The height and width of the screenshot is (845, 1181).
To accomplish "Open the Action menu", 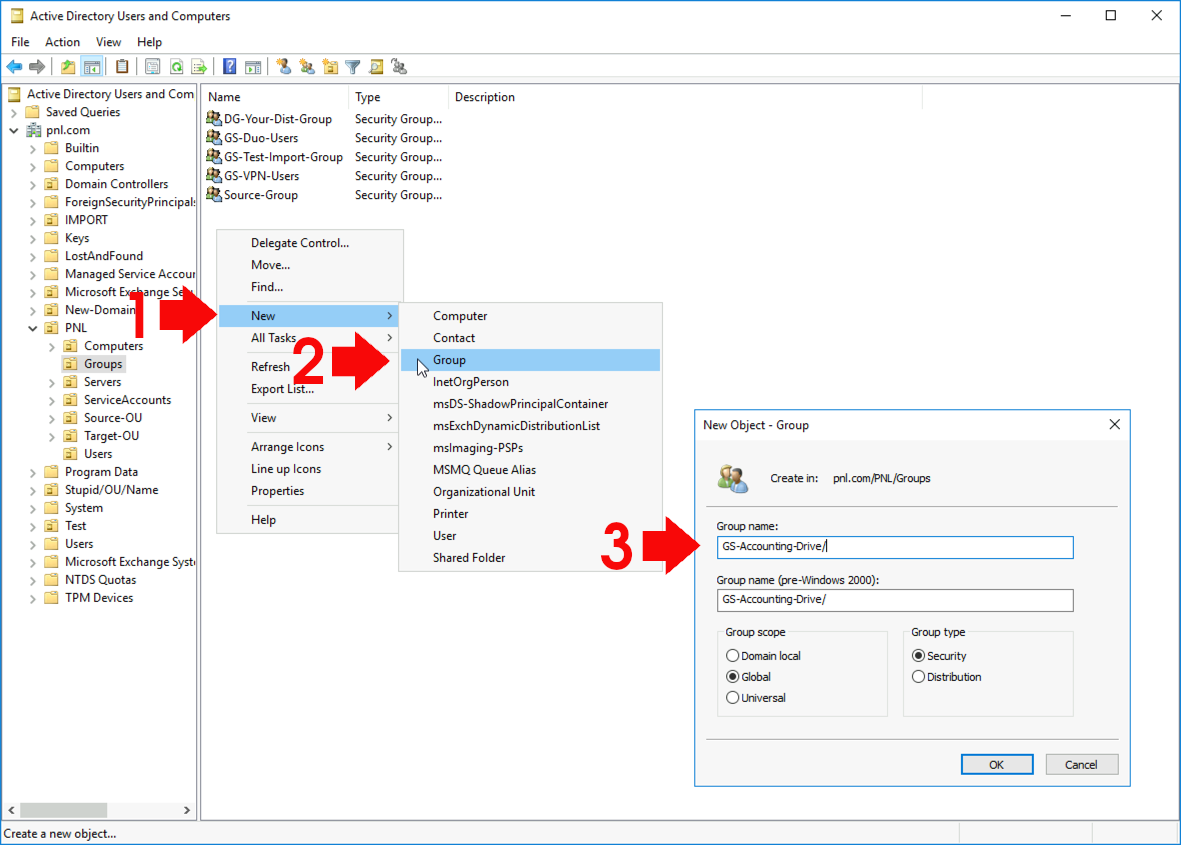I will (62, 42).
